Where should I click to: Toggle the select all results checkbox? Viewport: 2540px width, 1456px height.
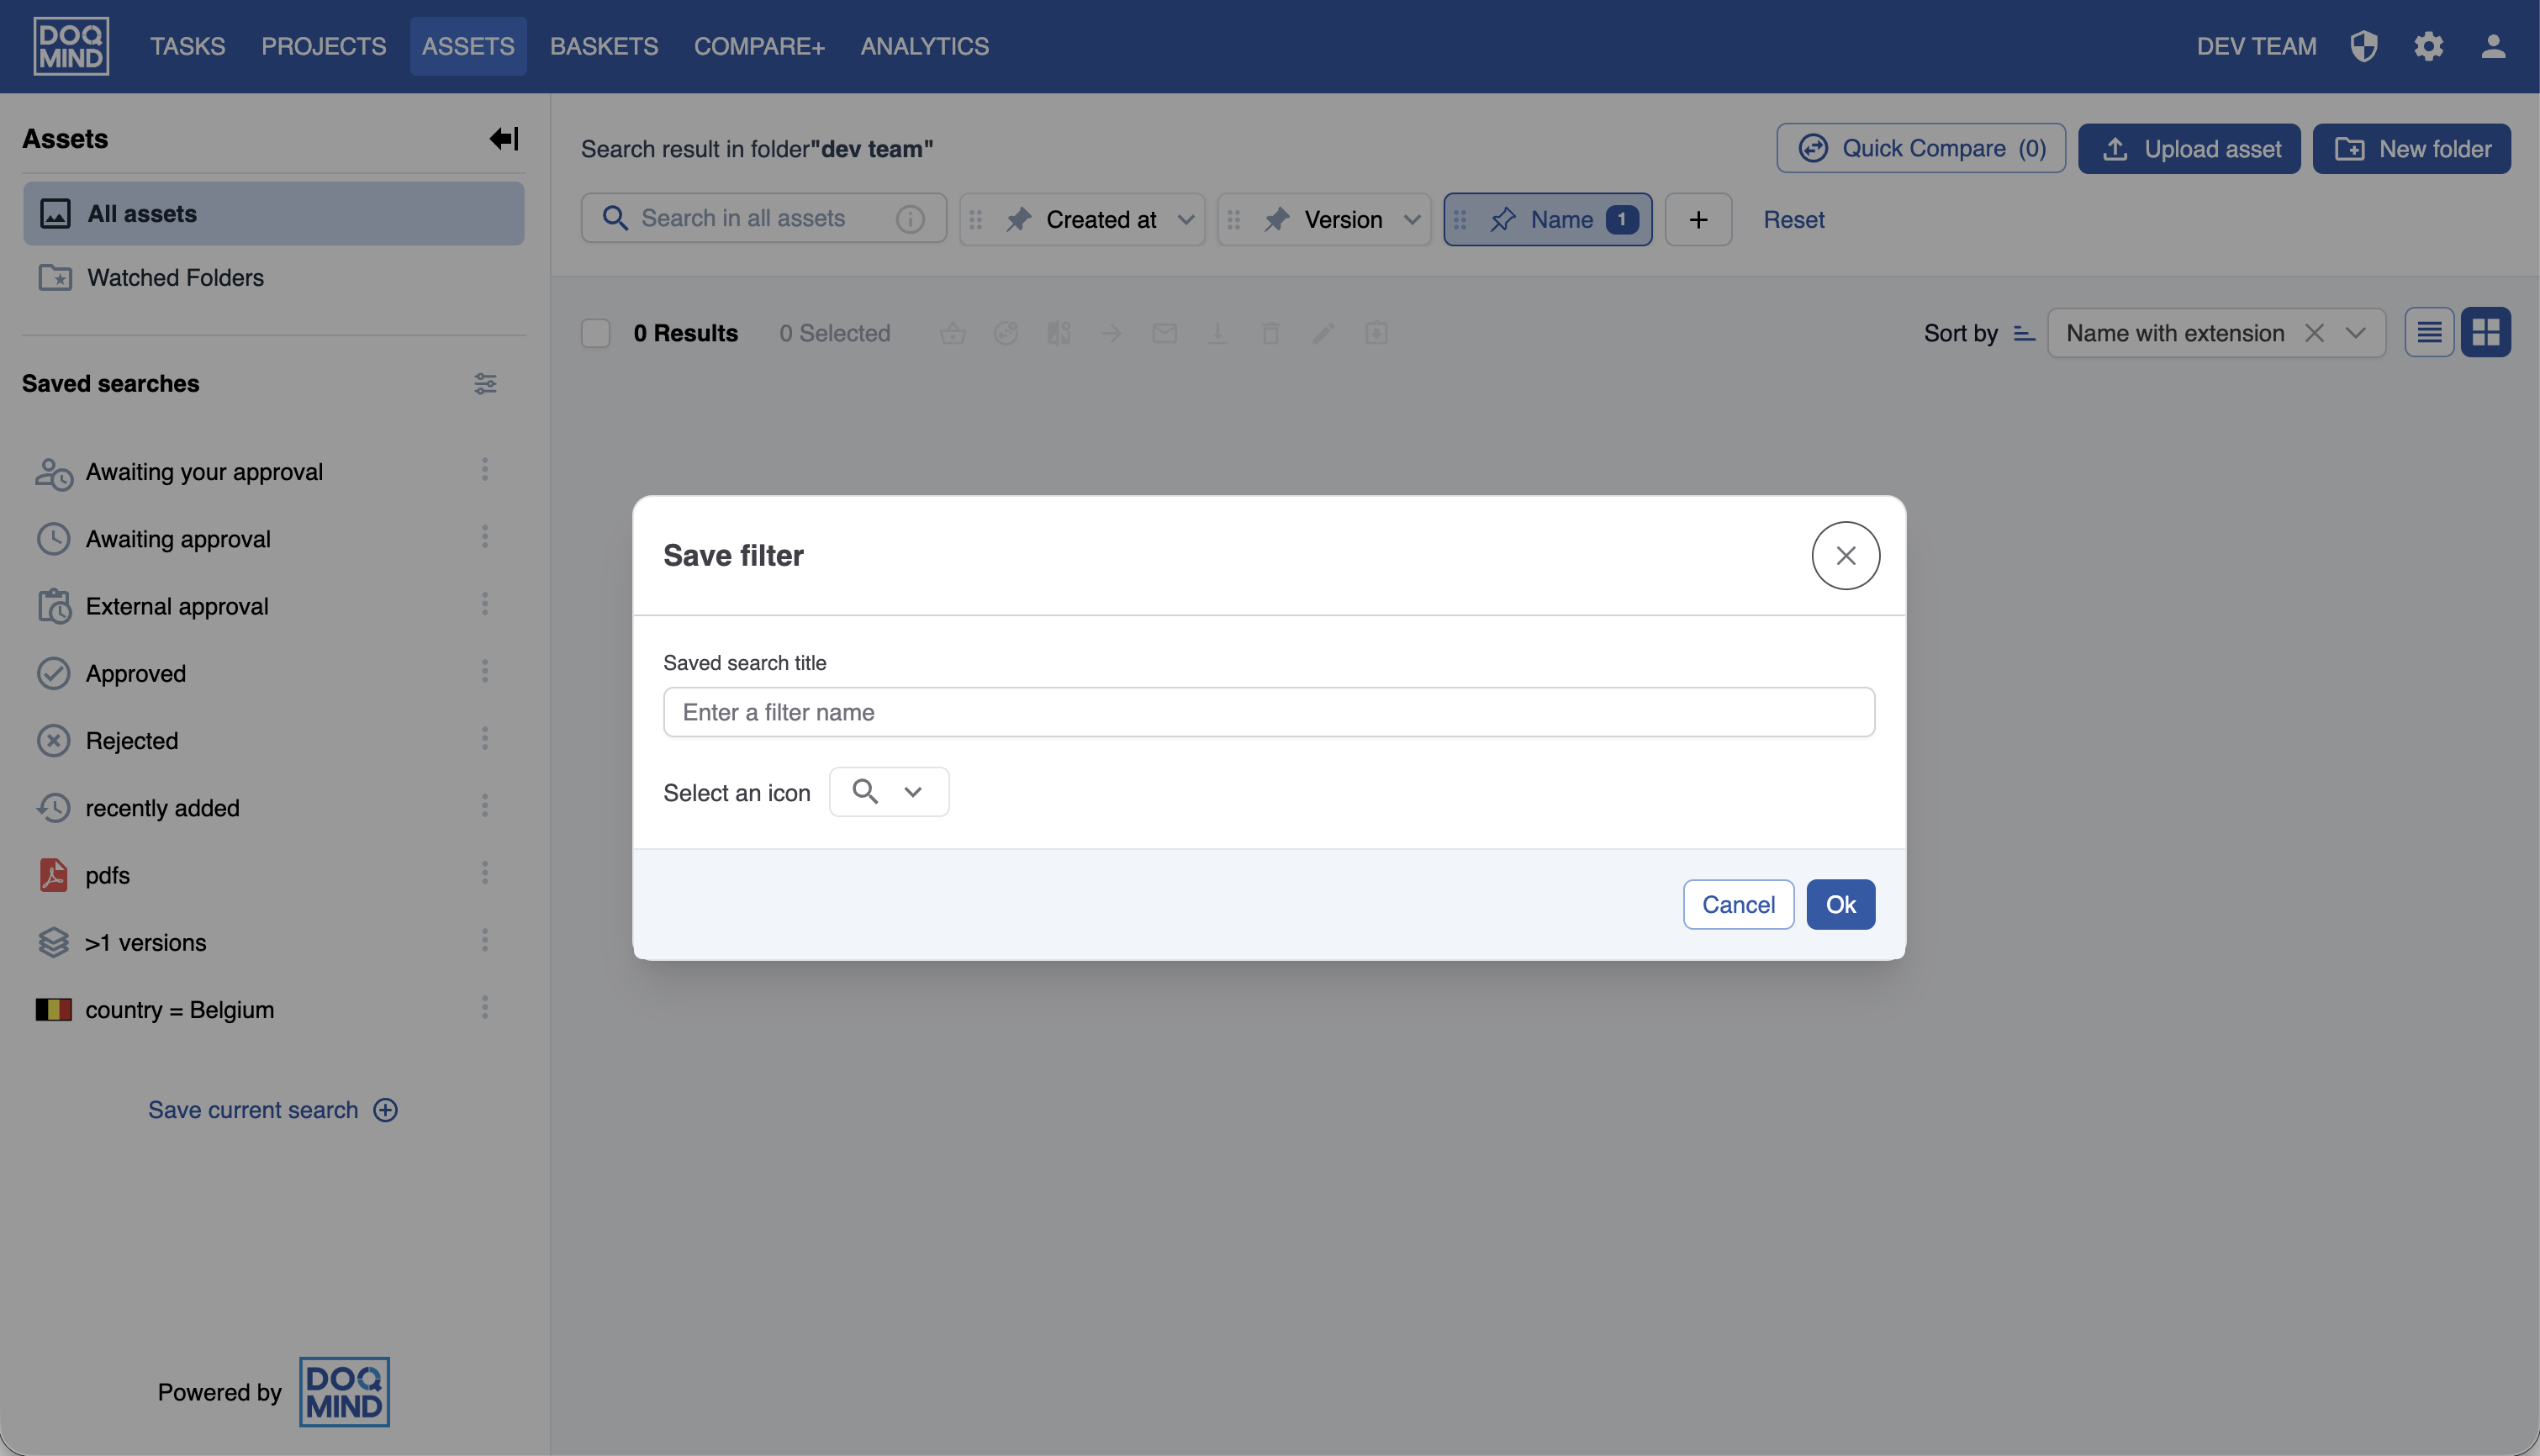click(596, 333)
